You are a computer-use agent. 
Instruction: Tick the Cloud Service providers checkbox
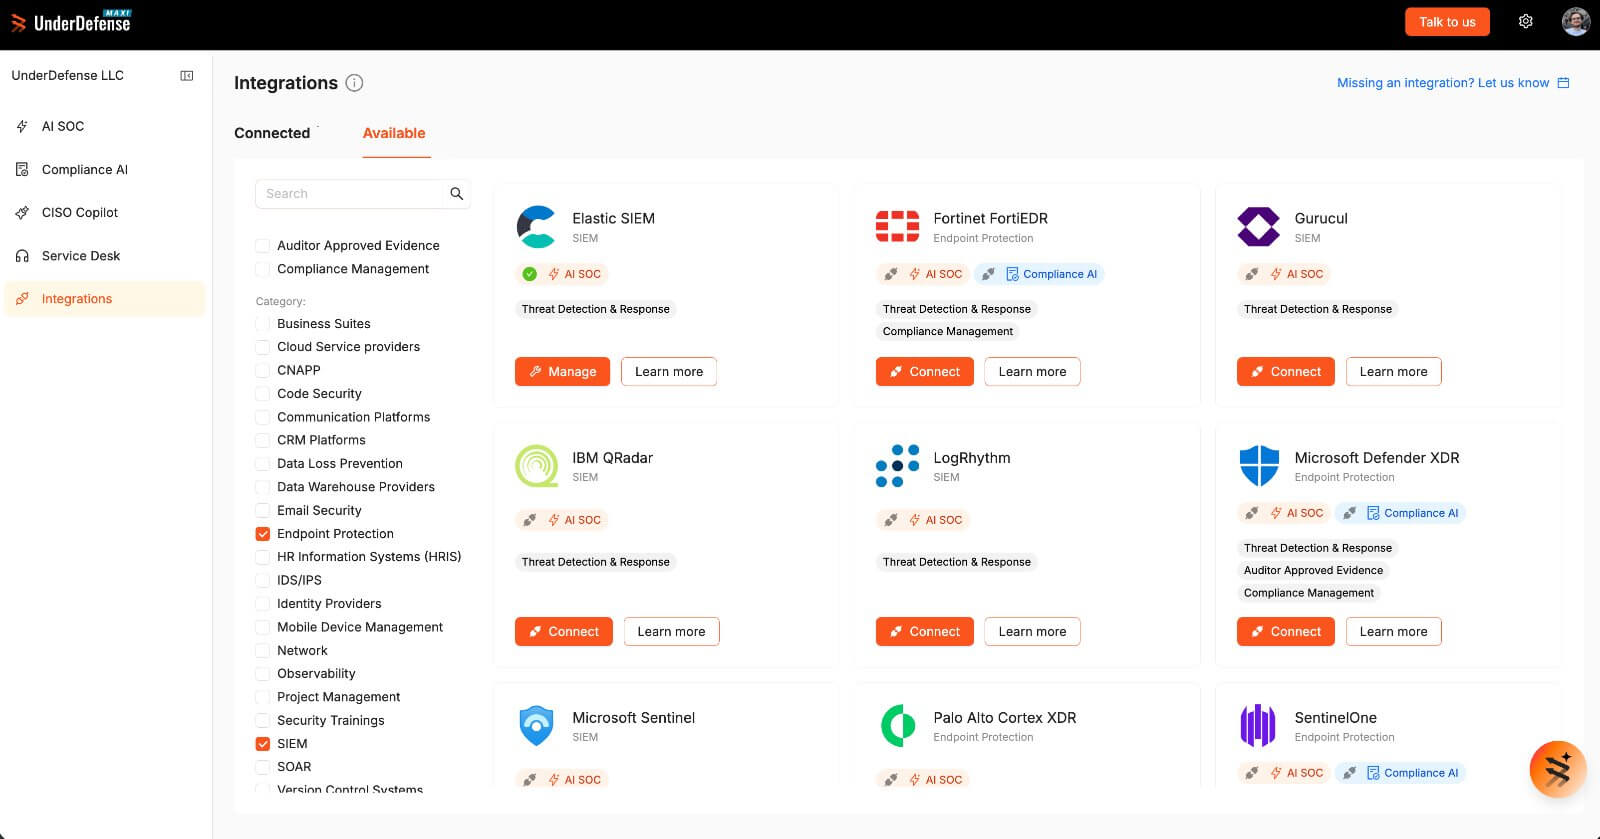tap(263, 347)
